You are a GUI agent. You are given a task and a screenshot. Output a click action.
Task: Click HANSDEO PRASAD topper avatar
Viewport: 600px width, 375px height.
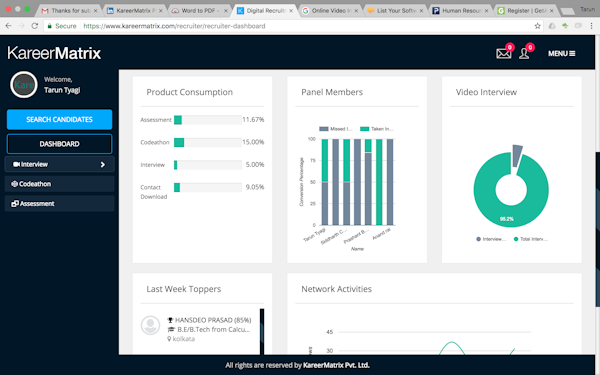click(x=150, y=325)
